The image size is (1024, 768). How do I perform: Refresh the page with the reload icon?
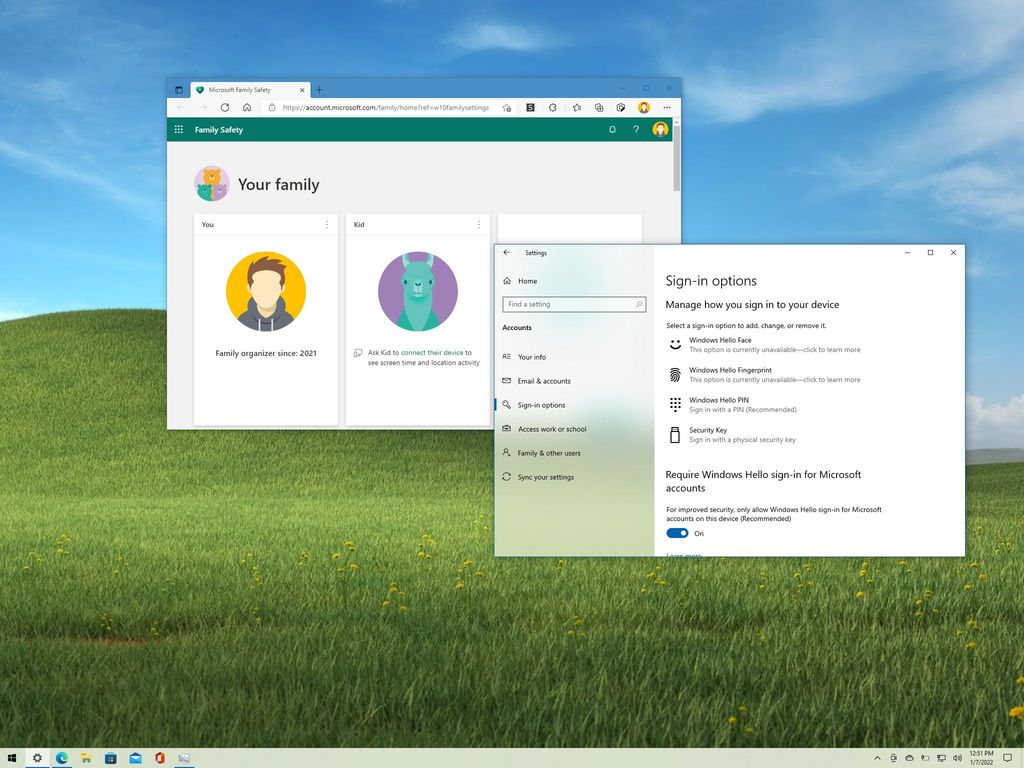click(x=224, y=107)
